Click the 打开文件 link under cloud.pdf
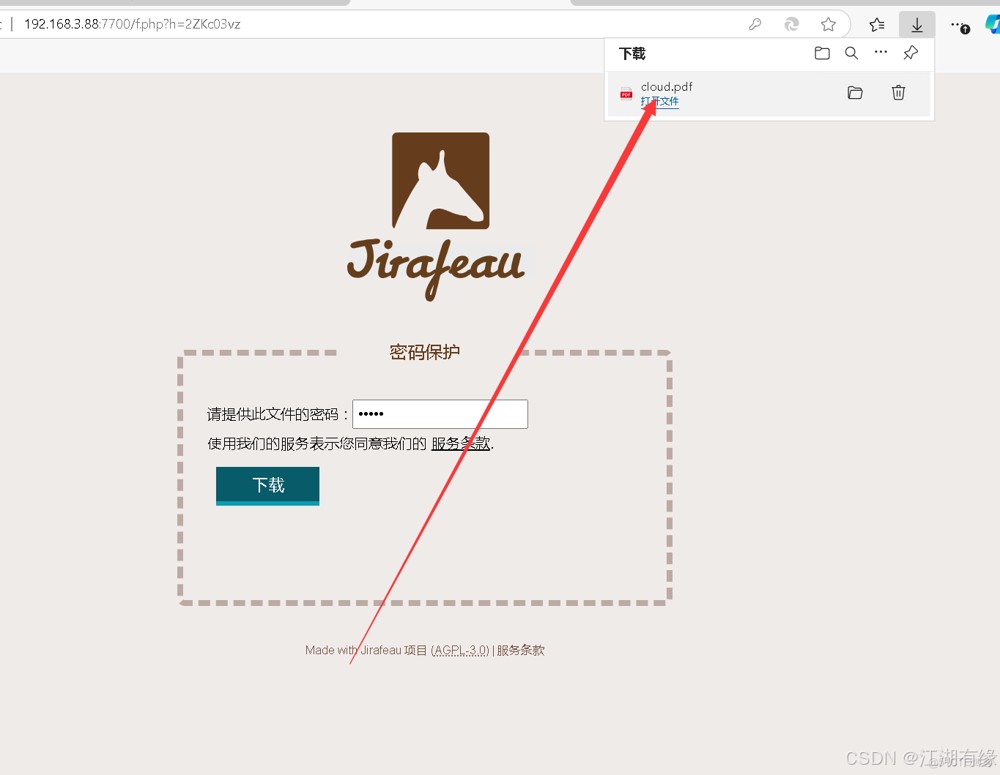 click(x=659, y=101)
